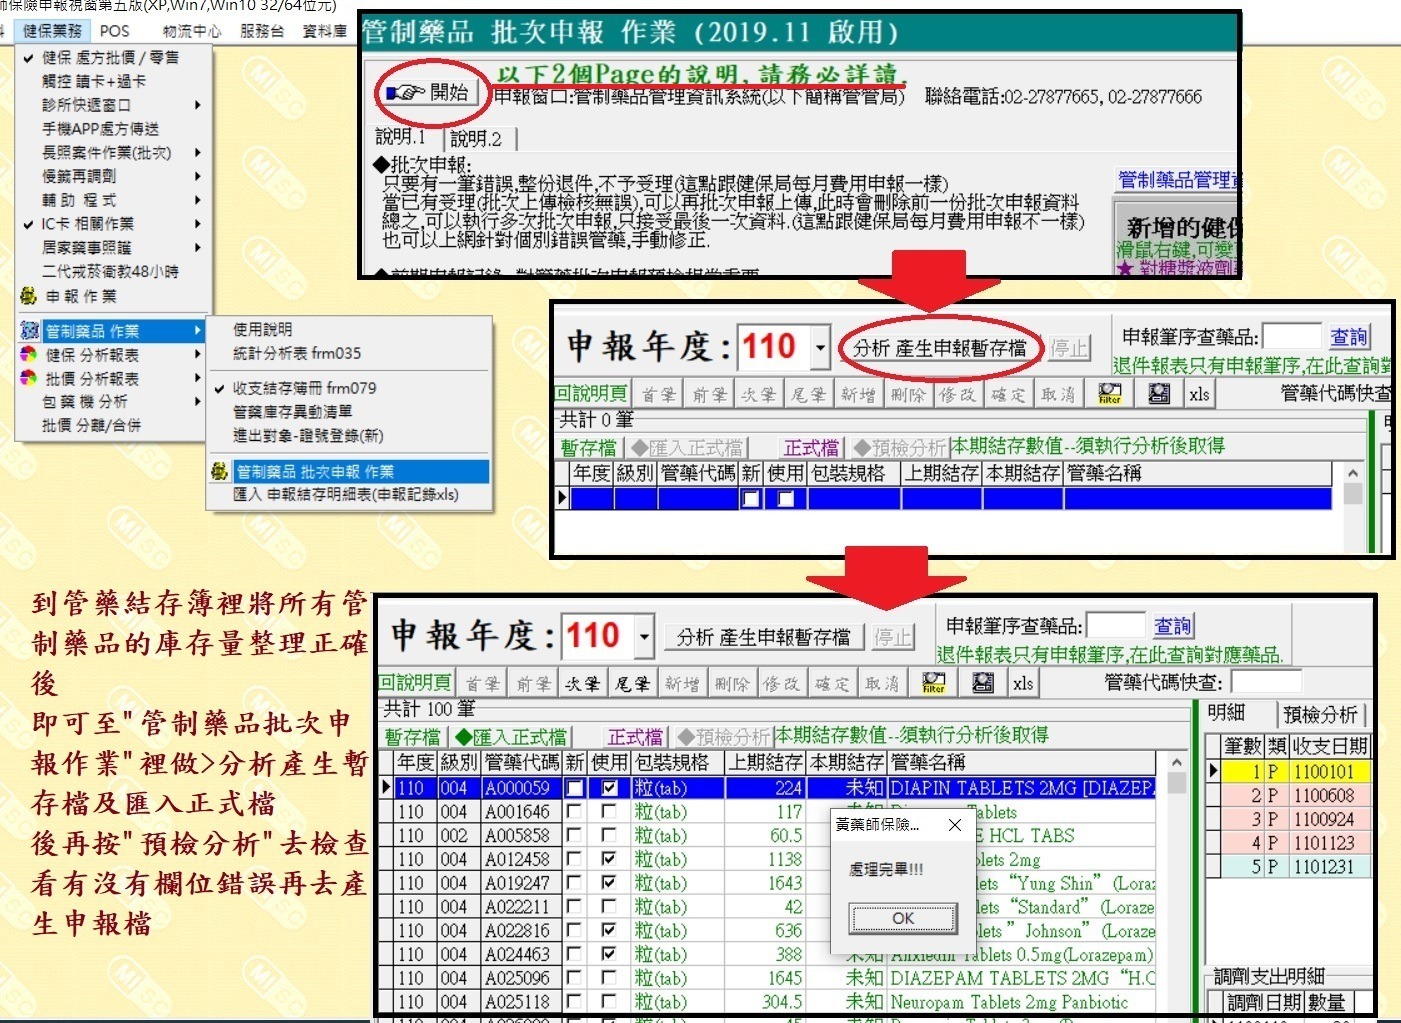
Task: Click the 批價 分析報表 pie chart icon
Action: pyautogui.click(x=29, y=379)
